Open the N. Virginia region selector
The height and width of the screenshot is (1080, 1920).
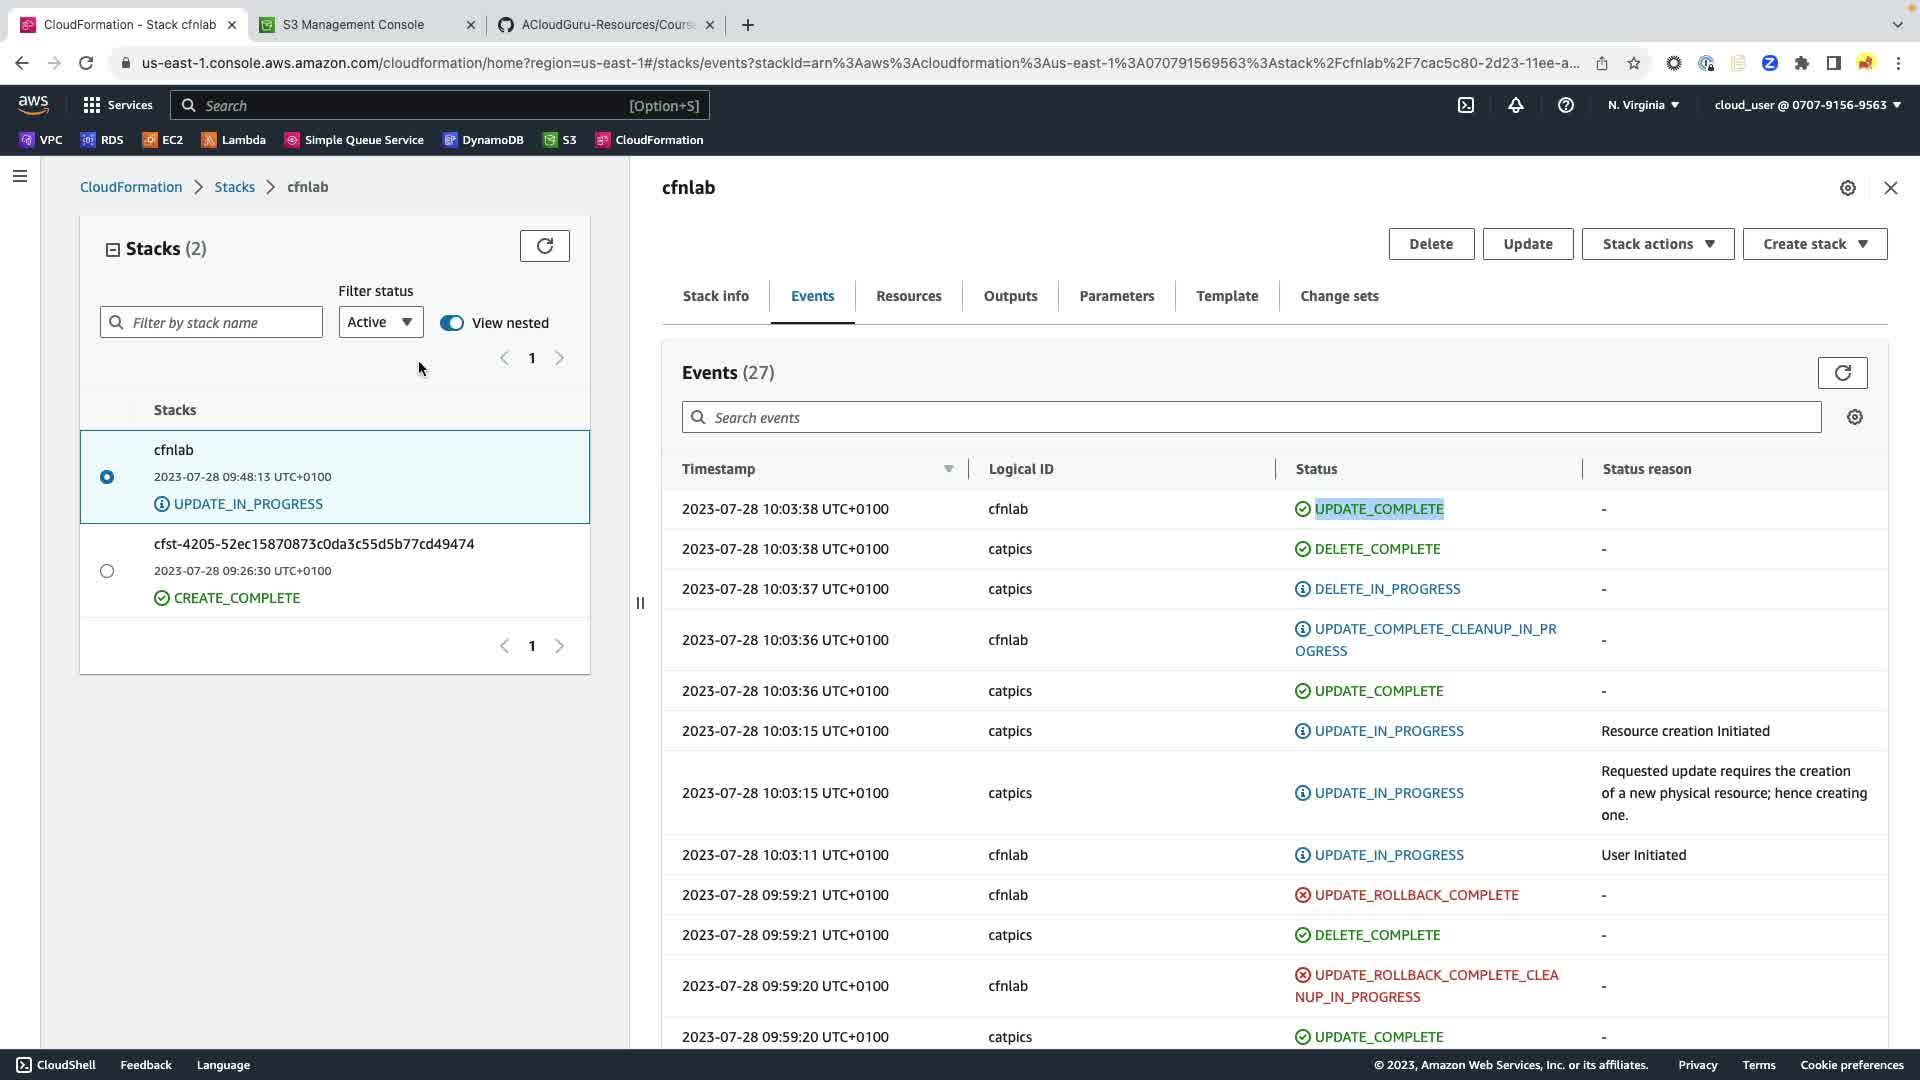pos(1643,105)
